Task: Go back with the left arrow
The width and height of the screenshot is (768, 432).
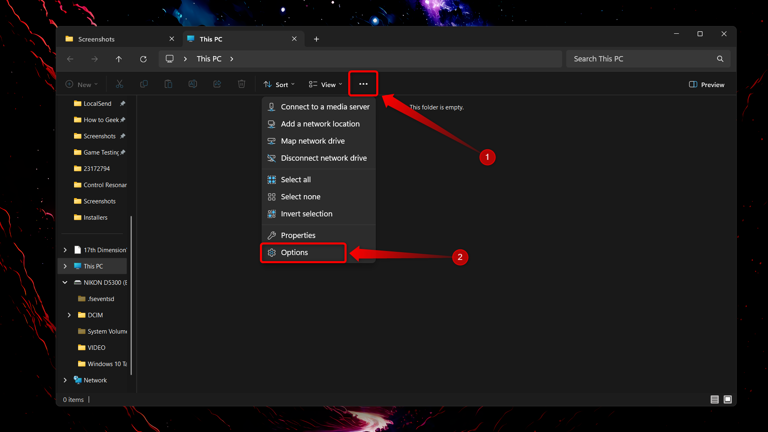Action: [x=70, y=59]
